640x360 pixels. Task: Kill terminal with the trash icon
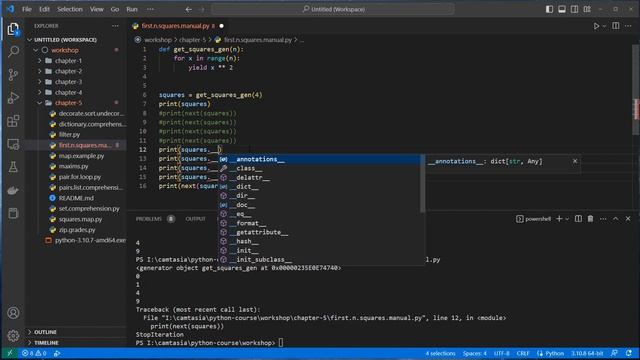click(x=590, y=219)
